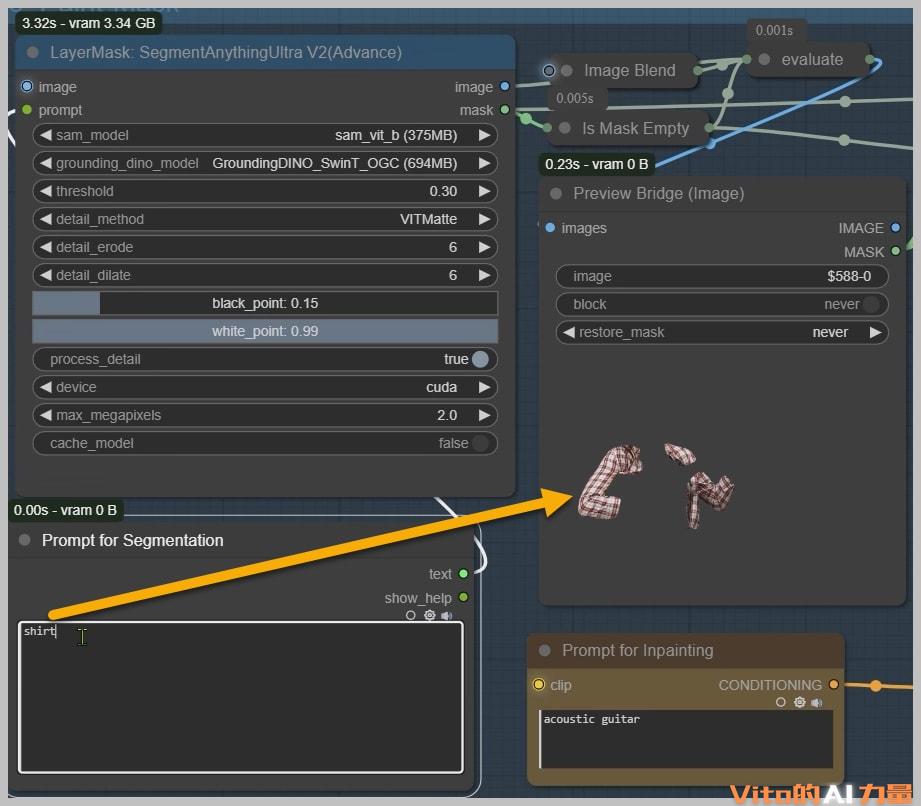This screenshot has width=921, height=806.
Task: Collapse the evaluate node via its dot
Action: [764, 59]
